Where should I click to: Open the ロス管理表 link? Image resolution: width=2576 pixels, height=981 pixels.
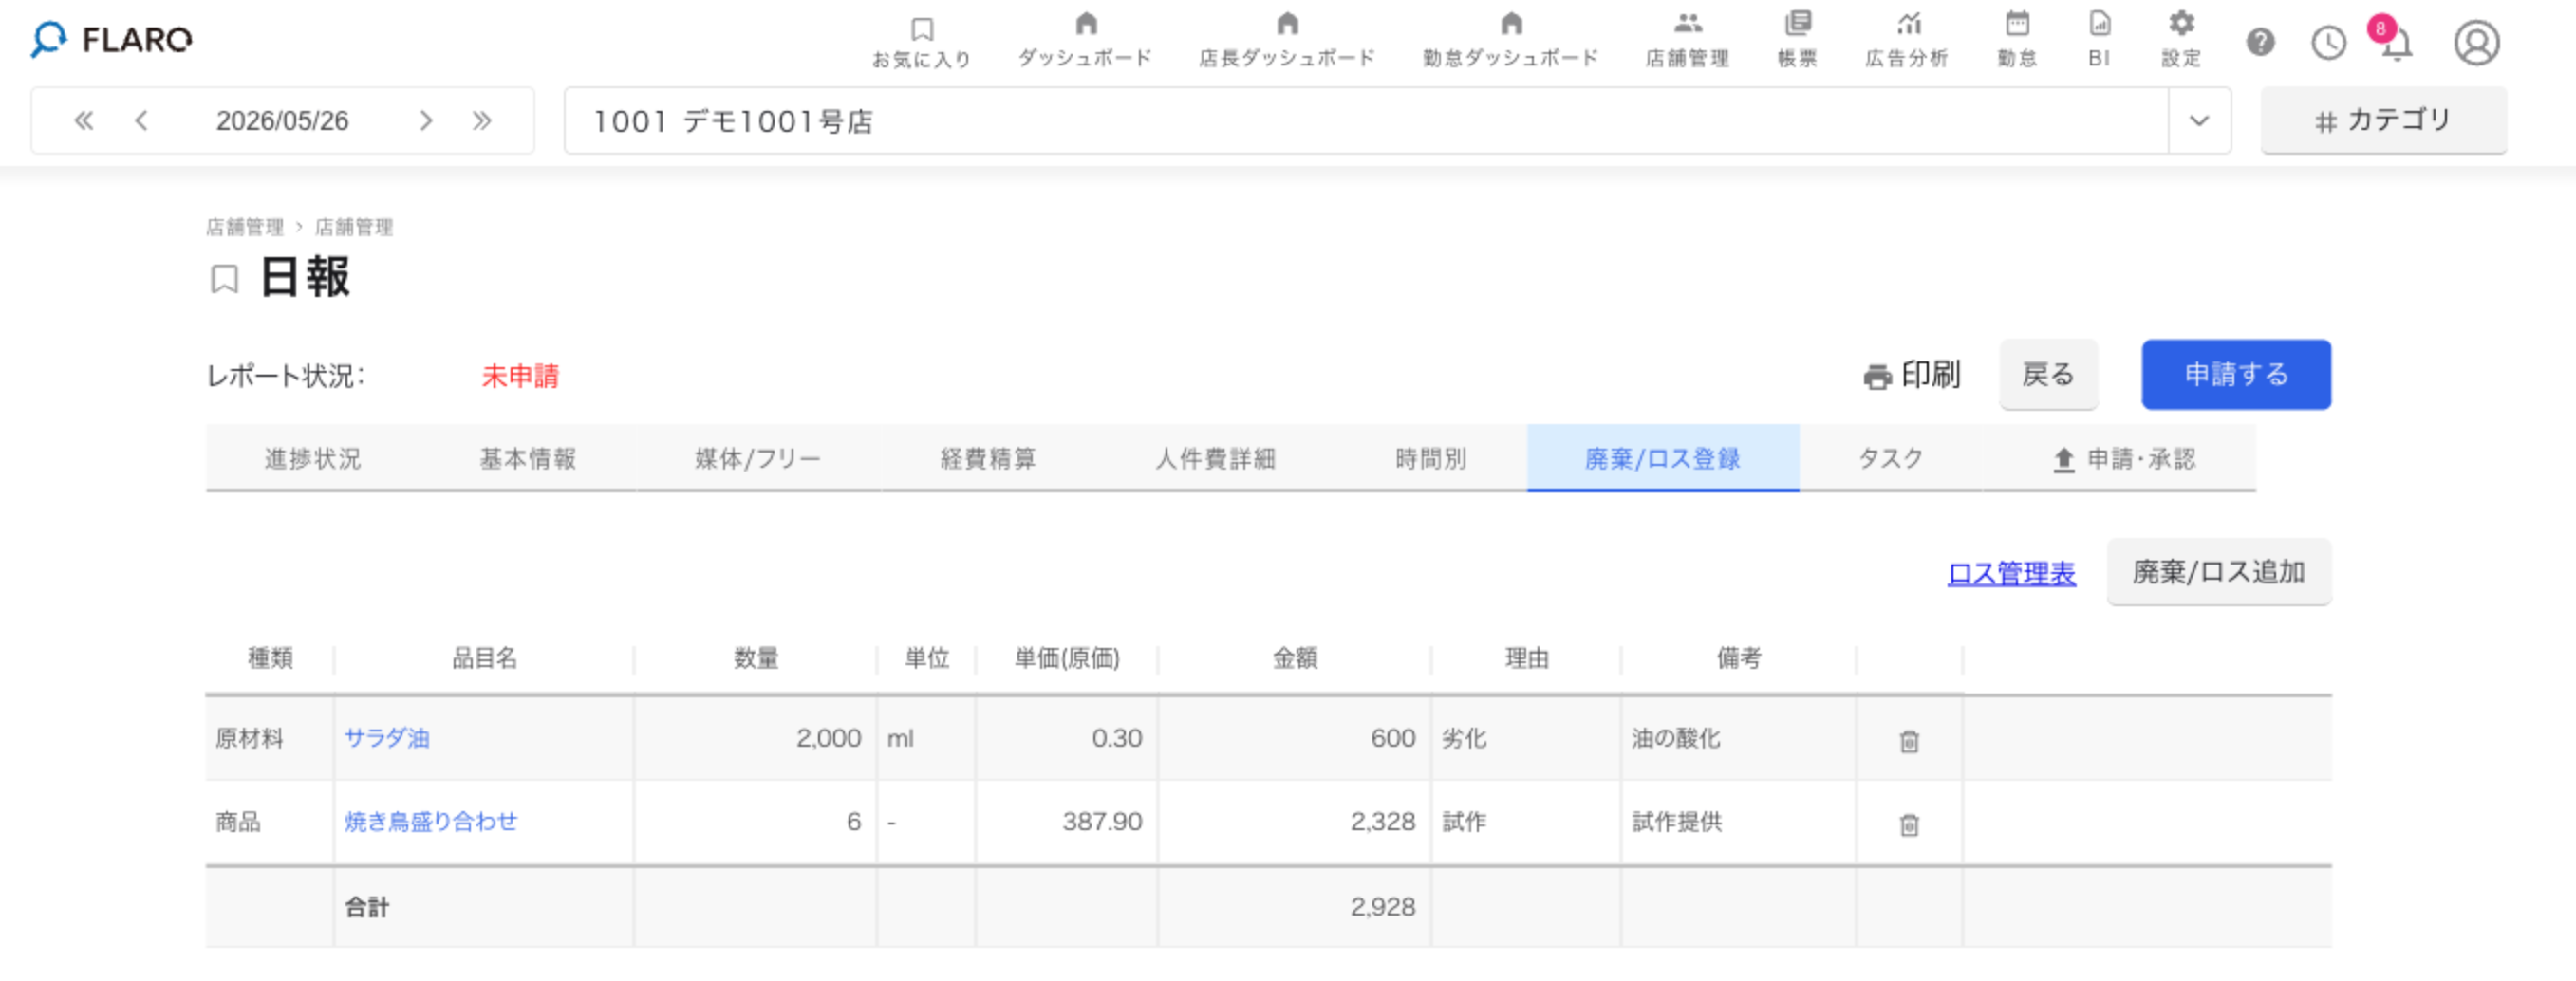[2011, 574]
